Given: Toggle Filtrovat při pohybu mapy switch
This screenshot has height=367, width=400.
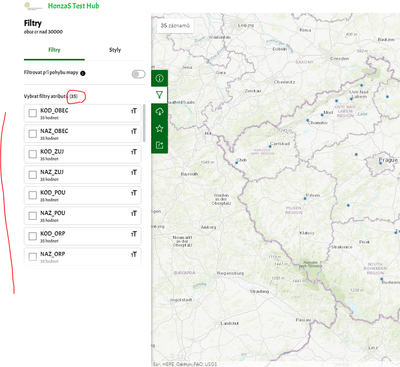Looking at the screenshot, I should (139, 74).
